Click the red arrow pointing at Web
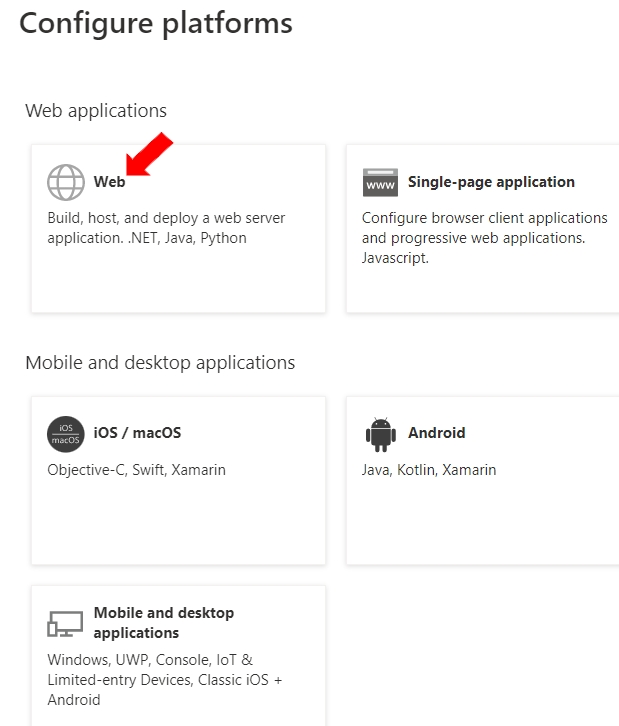 [148, 156]
